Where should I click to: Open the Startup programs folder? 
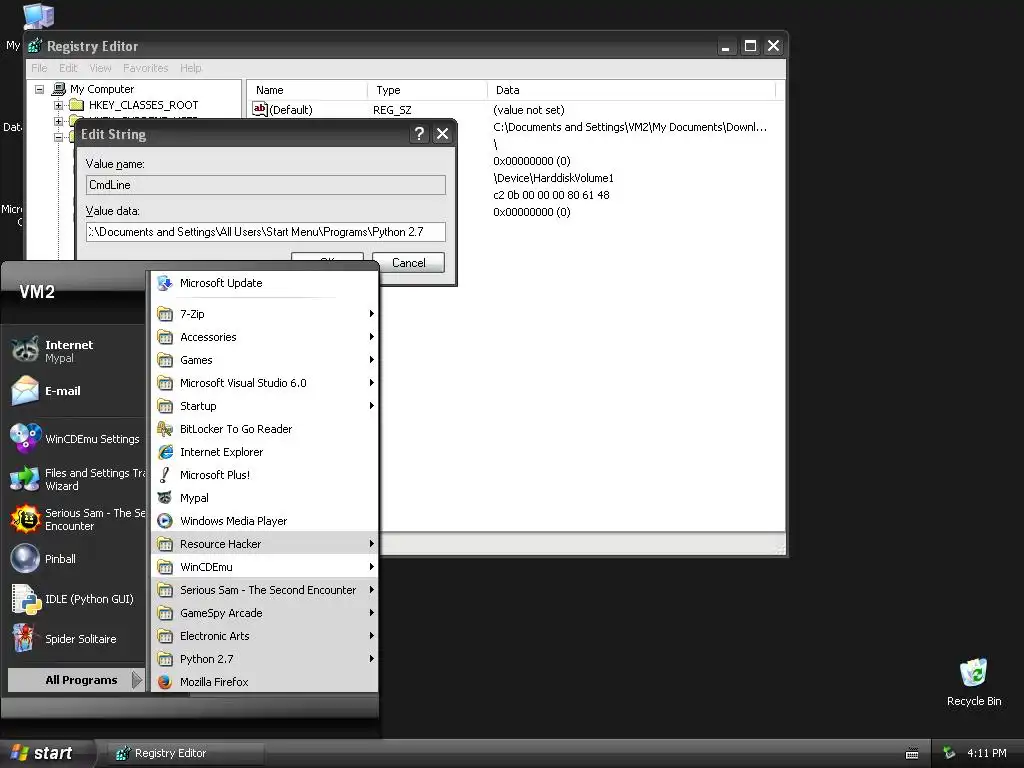coord(264,406)
